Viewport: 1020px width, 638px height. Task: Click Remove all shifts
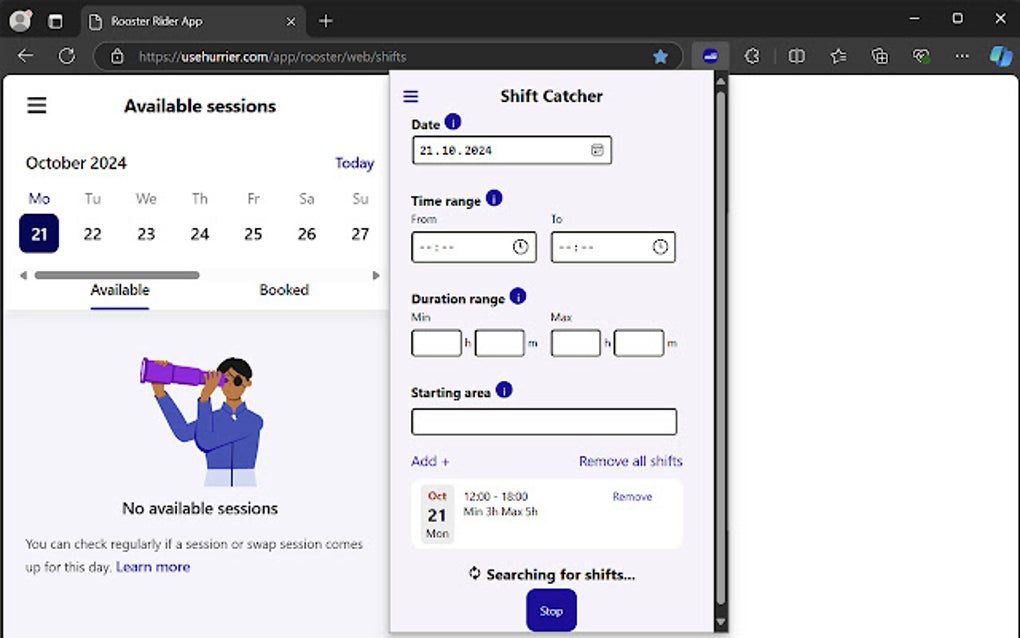tap(630, 461)
